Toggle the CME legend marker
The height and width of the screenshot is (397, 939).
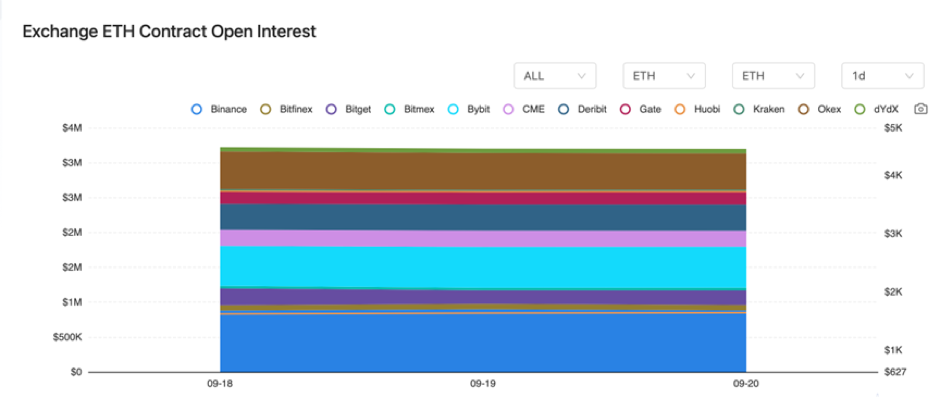508,109
